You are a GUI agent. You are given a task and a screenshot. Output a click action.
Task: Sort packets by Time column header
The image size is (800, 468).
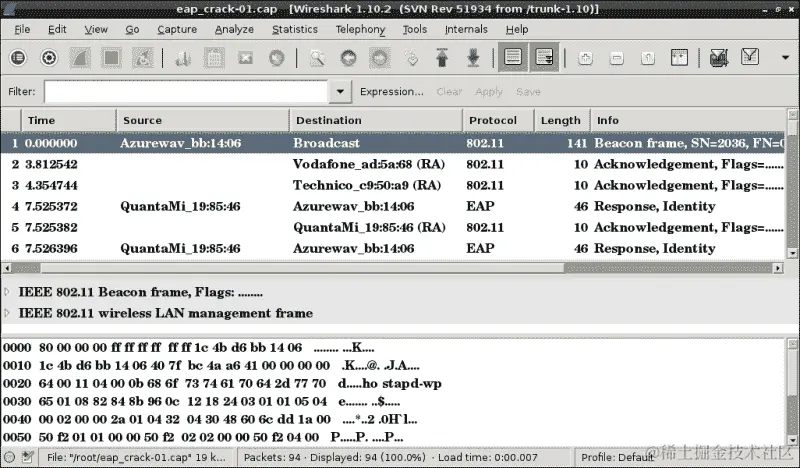pyautogui.click(x=69, y=120)
